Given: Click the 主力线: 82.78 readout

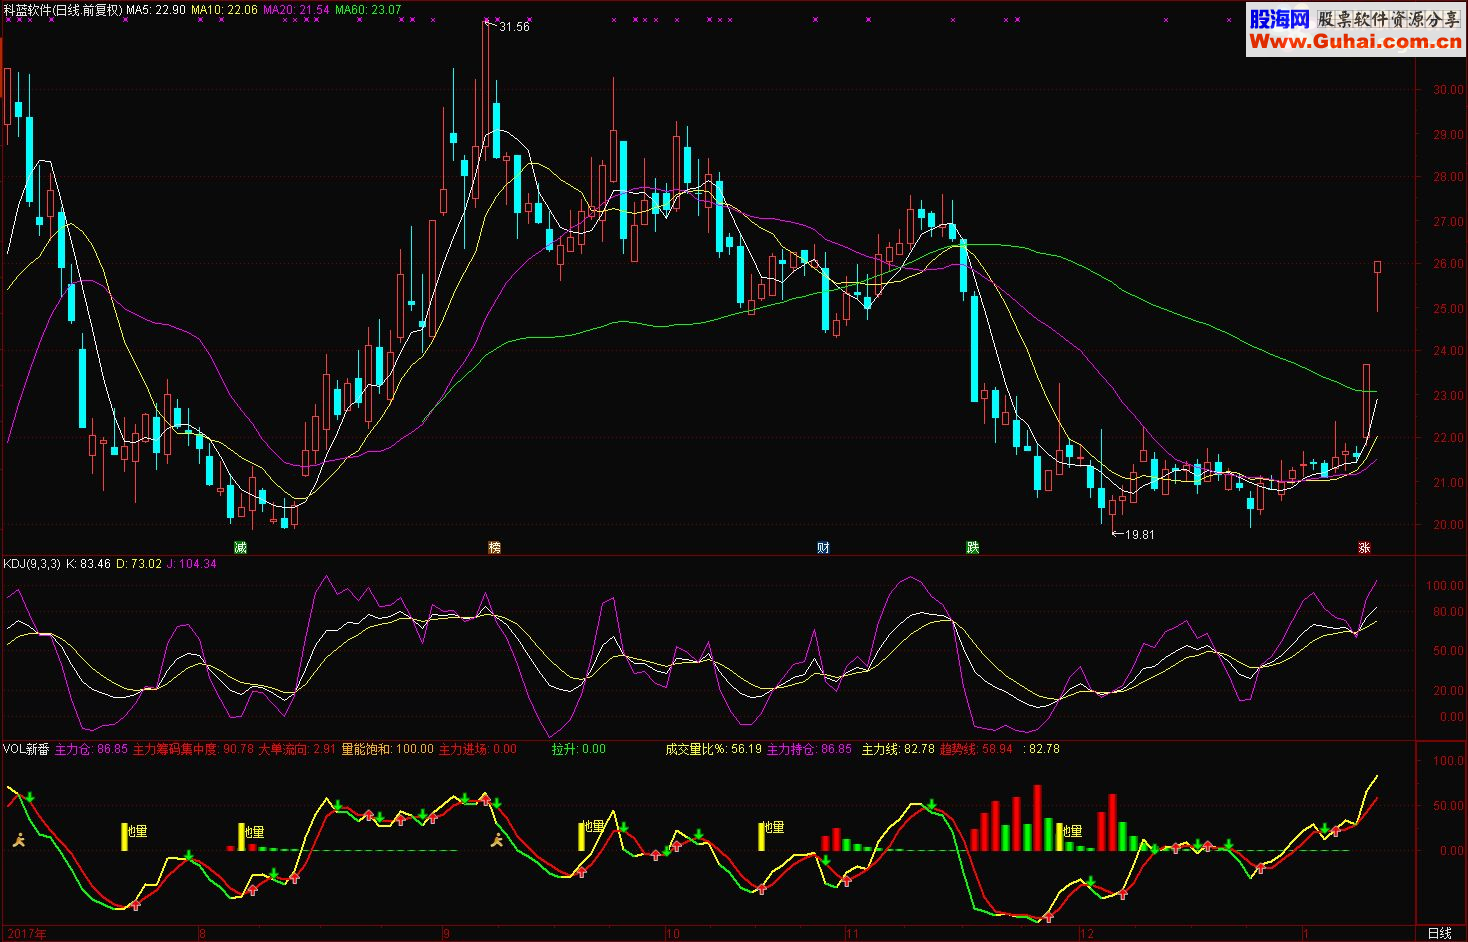Looking at the screenshot, I should 898,749.
